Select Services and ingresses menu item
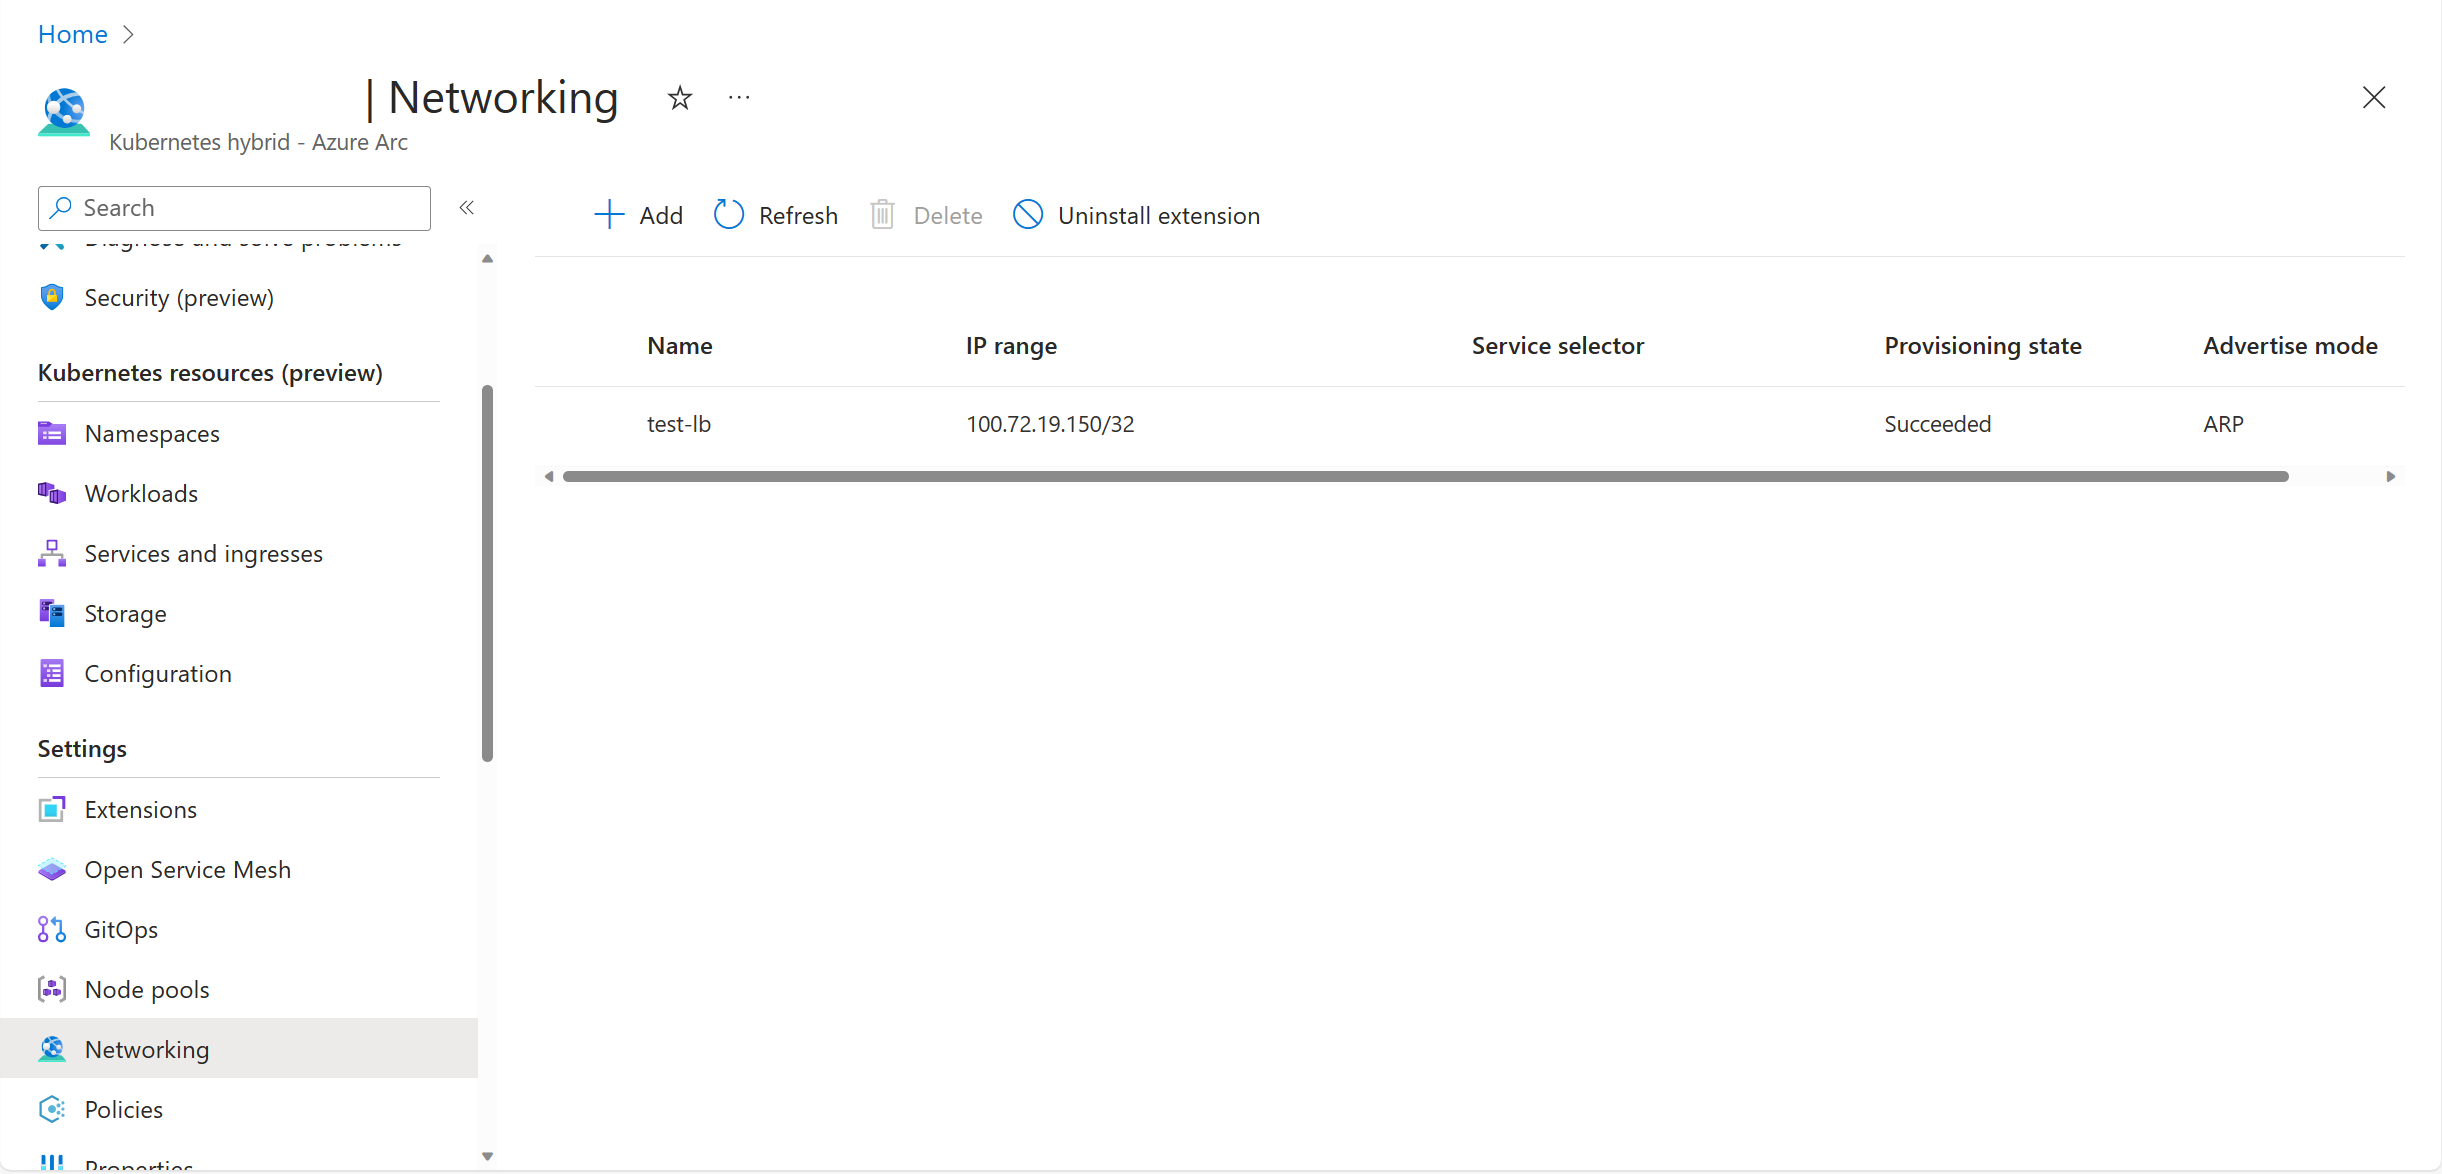The height and width of the screenshot is (1174, 2442). [x=203, y=554]
